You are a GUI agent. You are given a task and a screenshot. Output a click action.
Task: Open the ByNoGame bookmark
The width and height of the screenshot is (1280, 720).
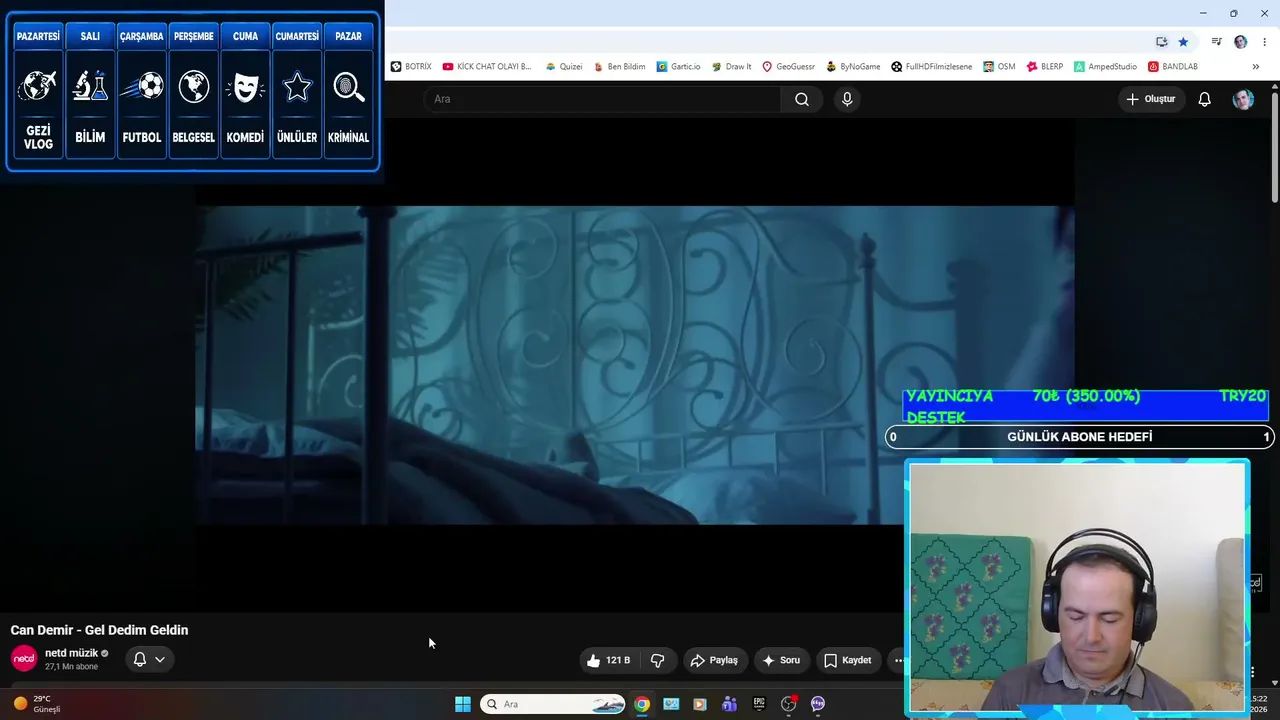point(853,67)
